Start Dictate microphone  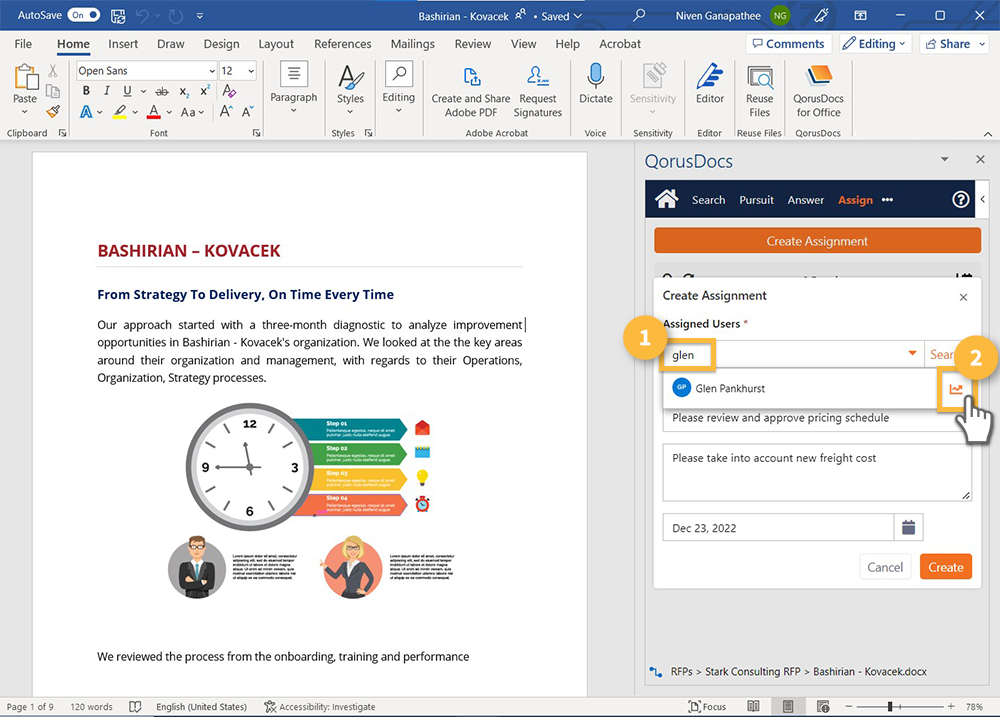coord(596,84)
